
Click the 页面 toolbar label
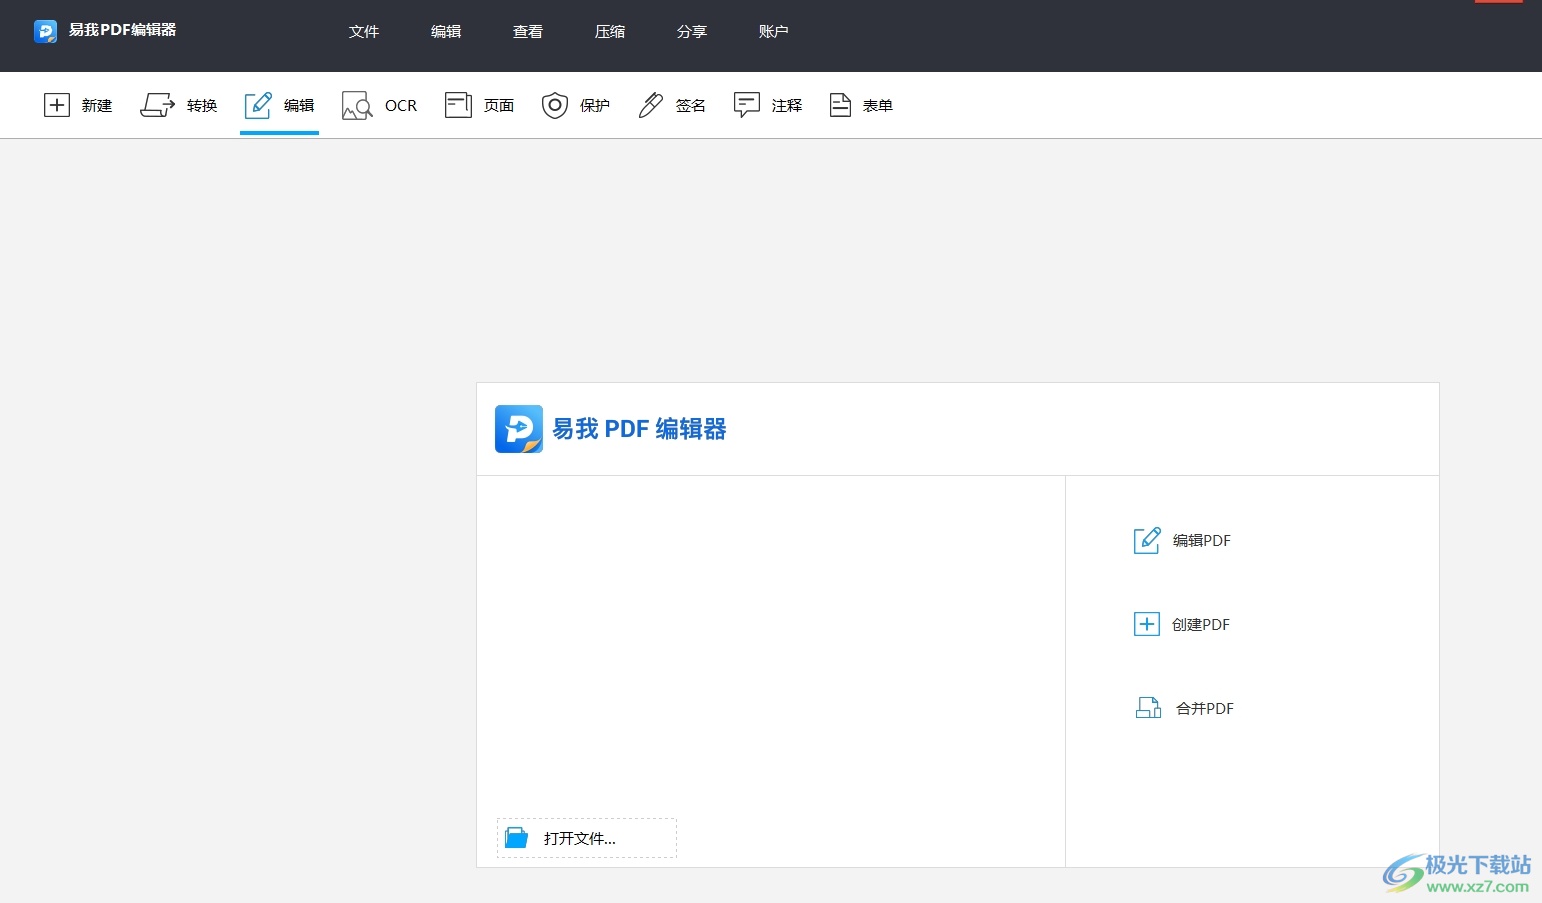tap(499, 105)
